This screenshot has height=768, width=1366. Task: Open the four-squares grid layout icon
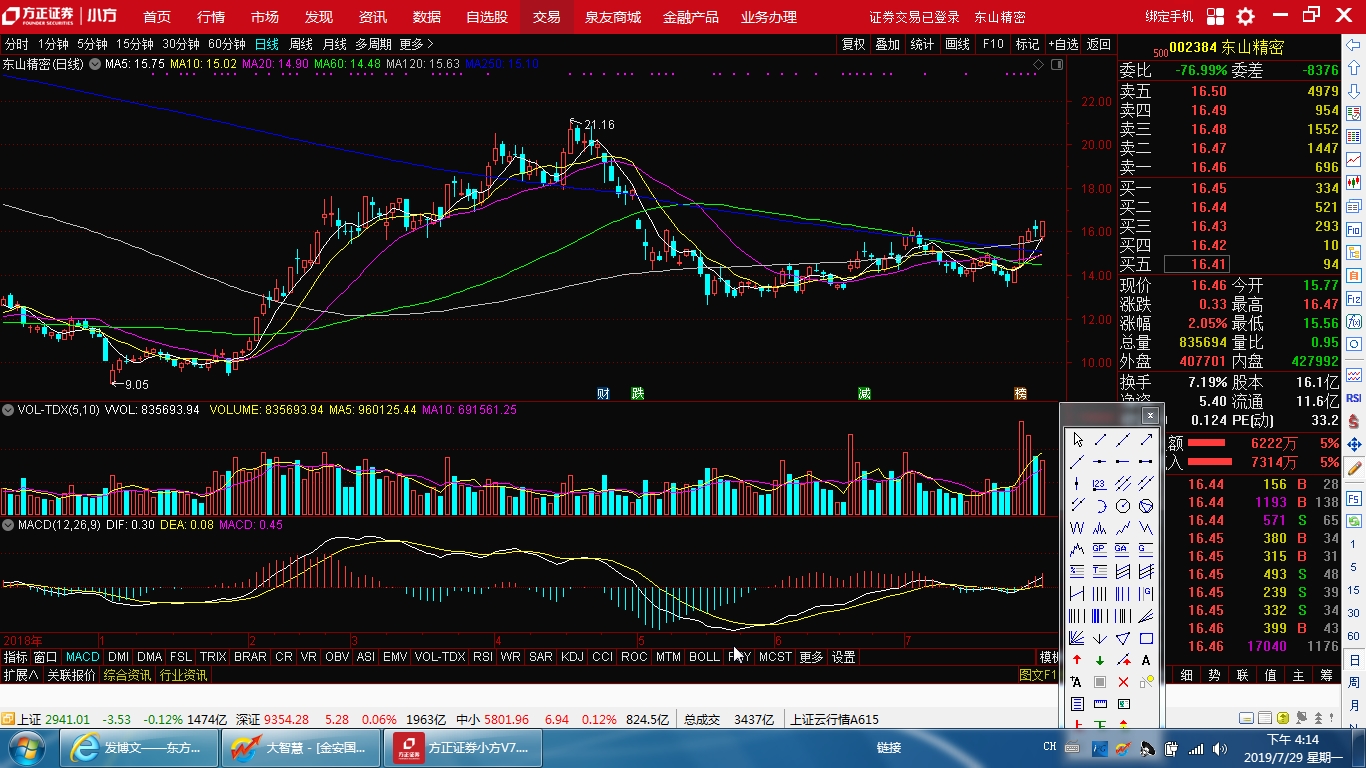click(x=1215, y=16)
